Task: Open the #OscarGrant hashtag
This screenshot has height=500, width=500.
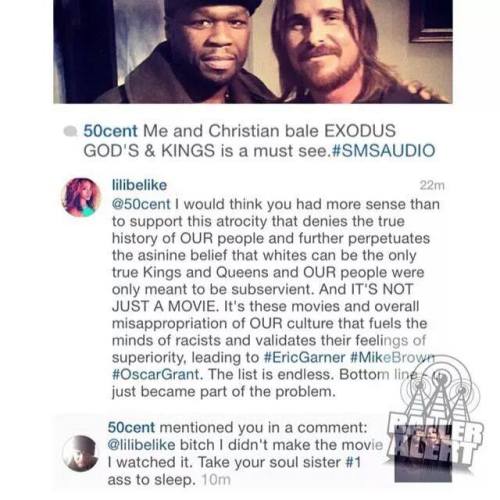Action: [x=156, y=374]
